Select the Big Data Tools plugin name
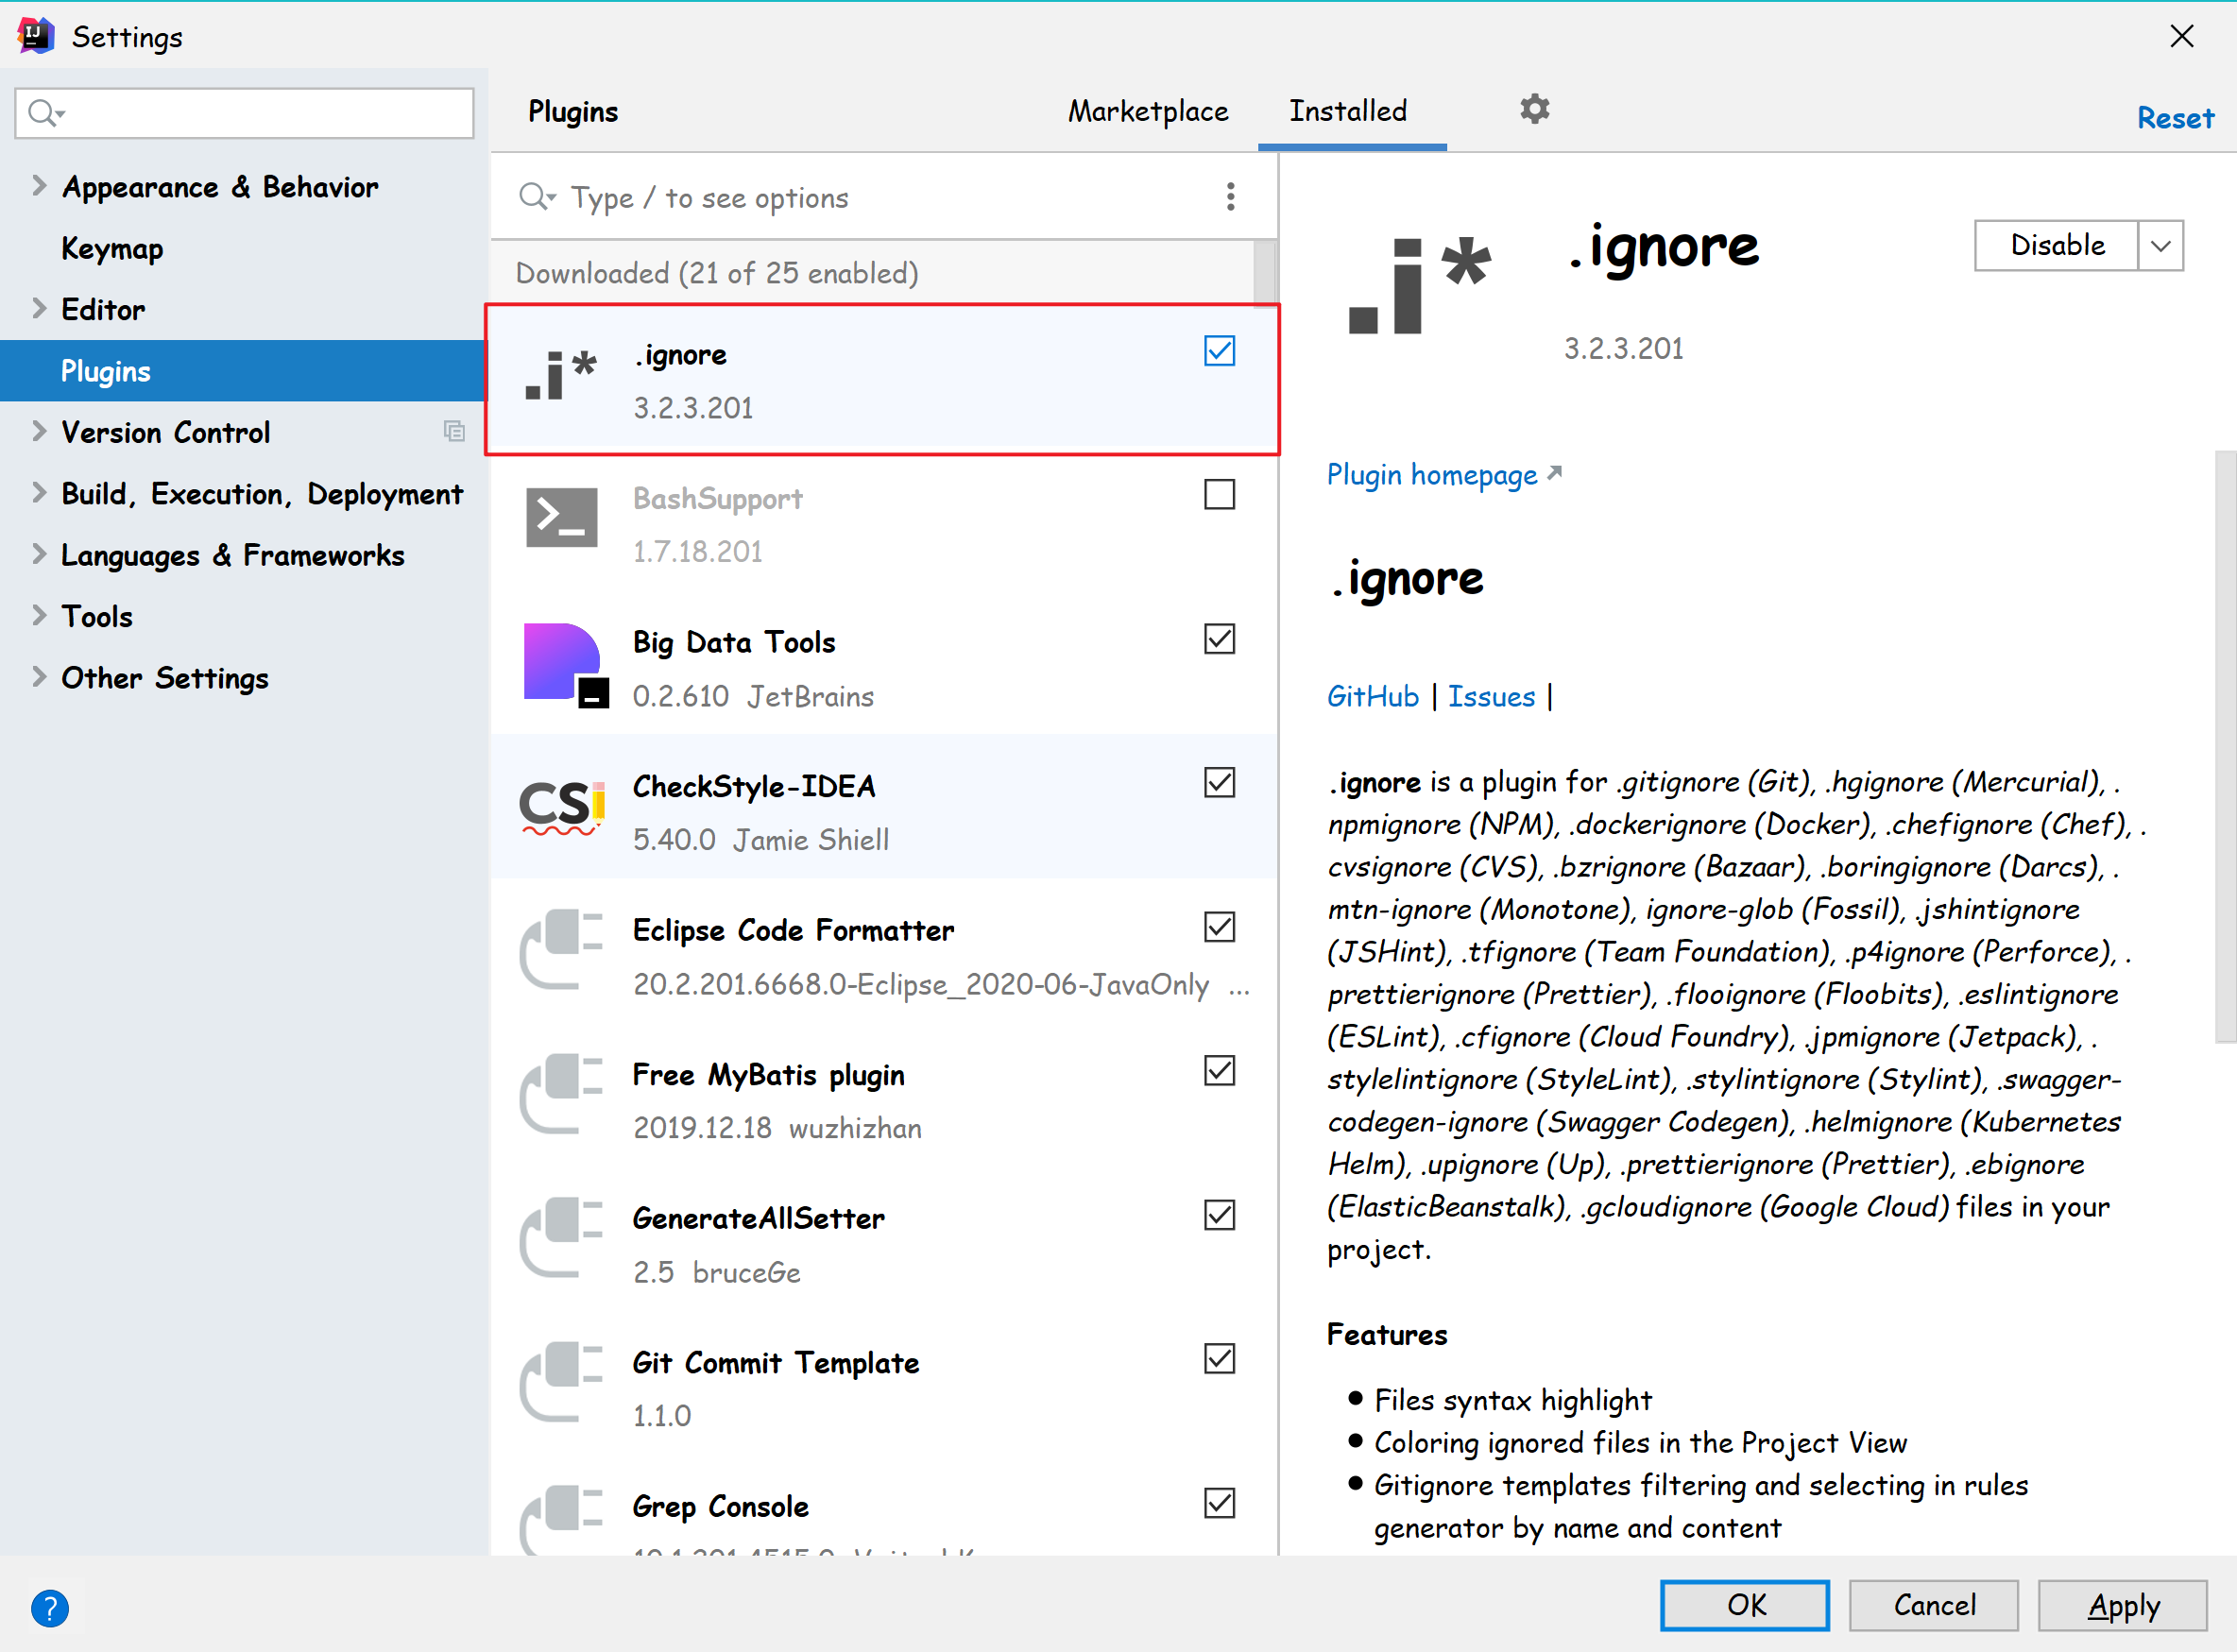Viewport: 2237px width, 1652px height. (x=734, y=642)
